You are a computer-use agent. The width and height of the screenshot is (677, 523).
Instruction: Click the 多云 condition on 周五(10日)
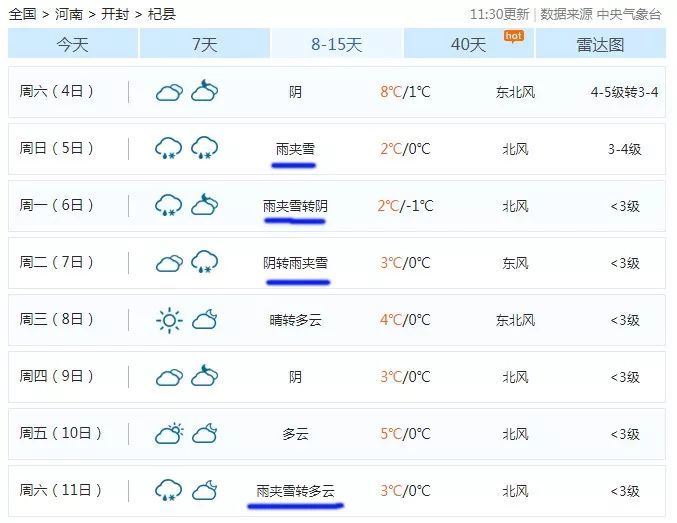pyautogui.click(x=295, y=434)
